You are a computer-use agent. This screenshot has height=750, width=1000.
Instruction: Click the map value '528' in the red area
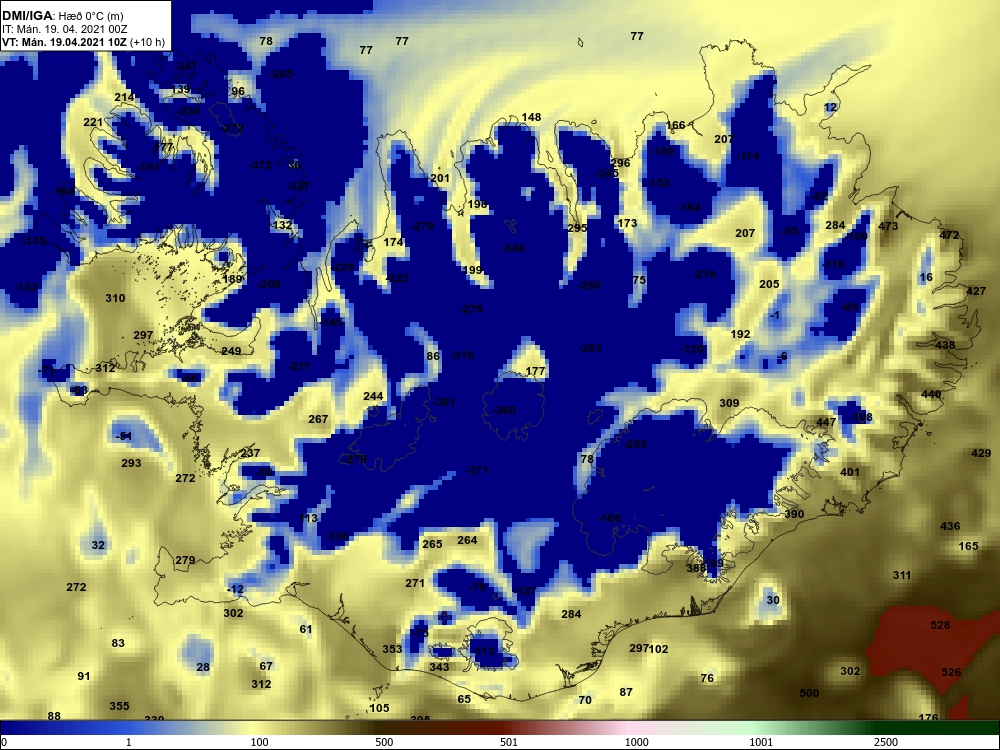pos(940,625)
